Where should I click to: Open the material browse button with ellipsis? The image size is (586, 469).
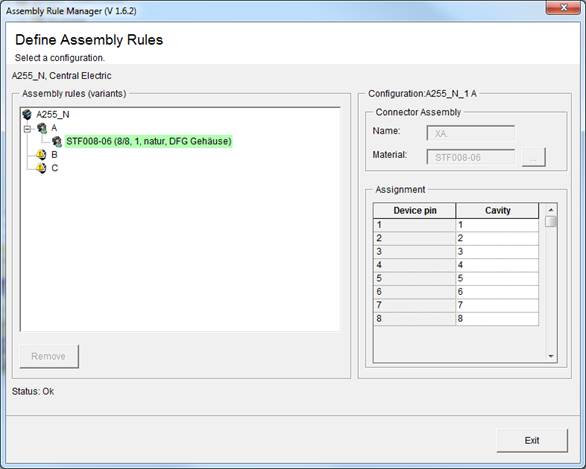pos(533,157)
